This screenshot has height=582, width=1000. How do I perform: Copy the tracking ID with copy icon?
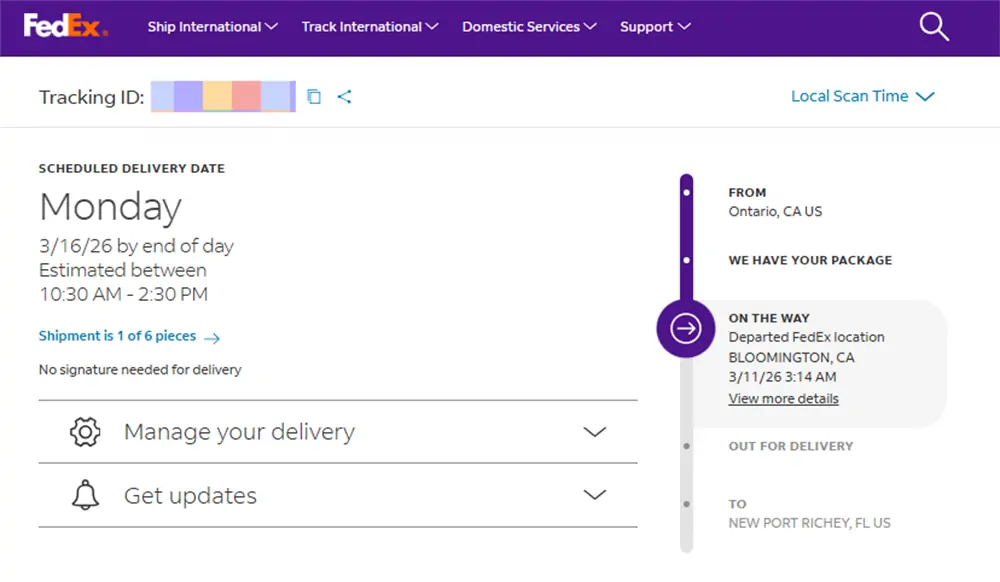pos(314,97)
